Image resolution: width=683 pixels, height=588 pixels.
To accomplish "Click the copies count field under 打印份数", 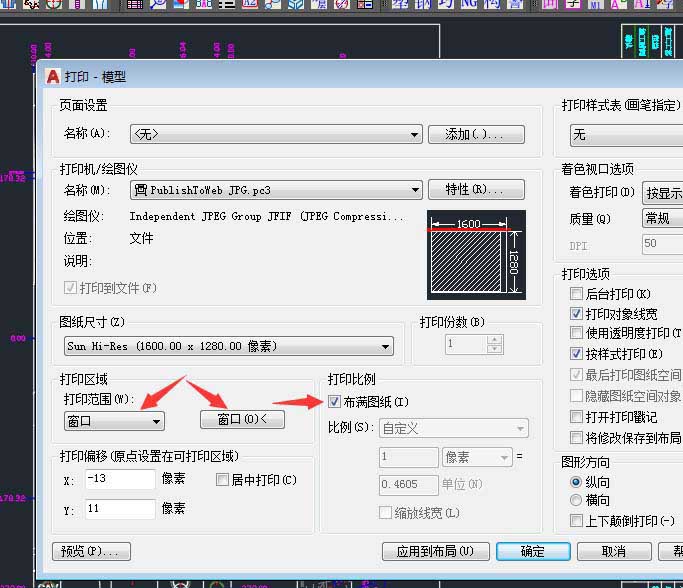I will click(x=465, y=344).
